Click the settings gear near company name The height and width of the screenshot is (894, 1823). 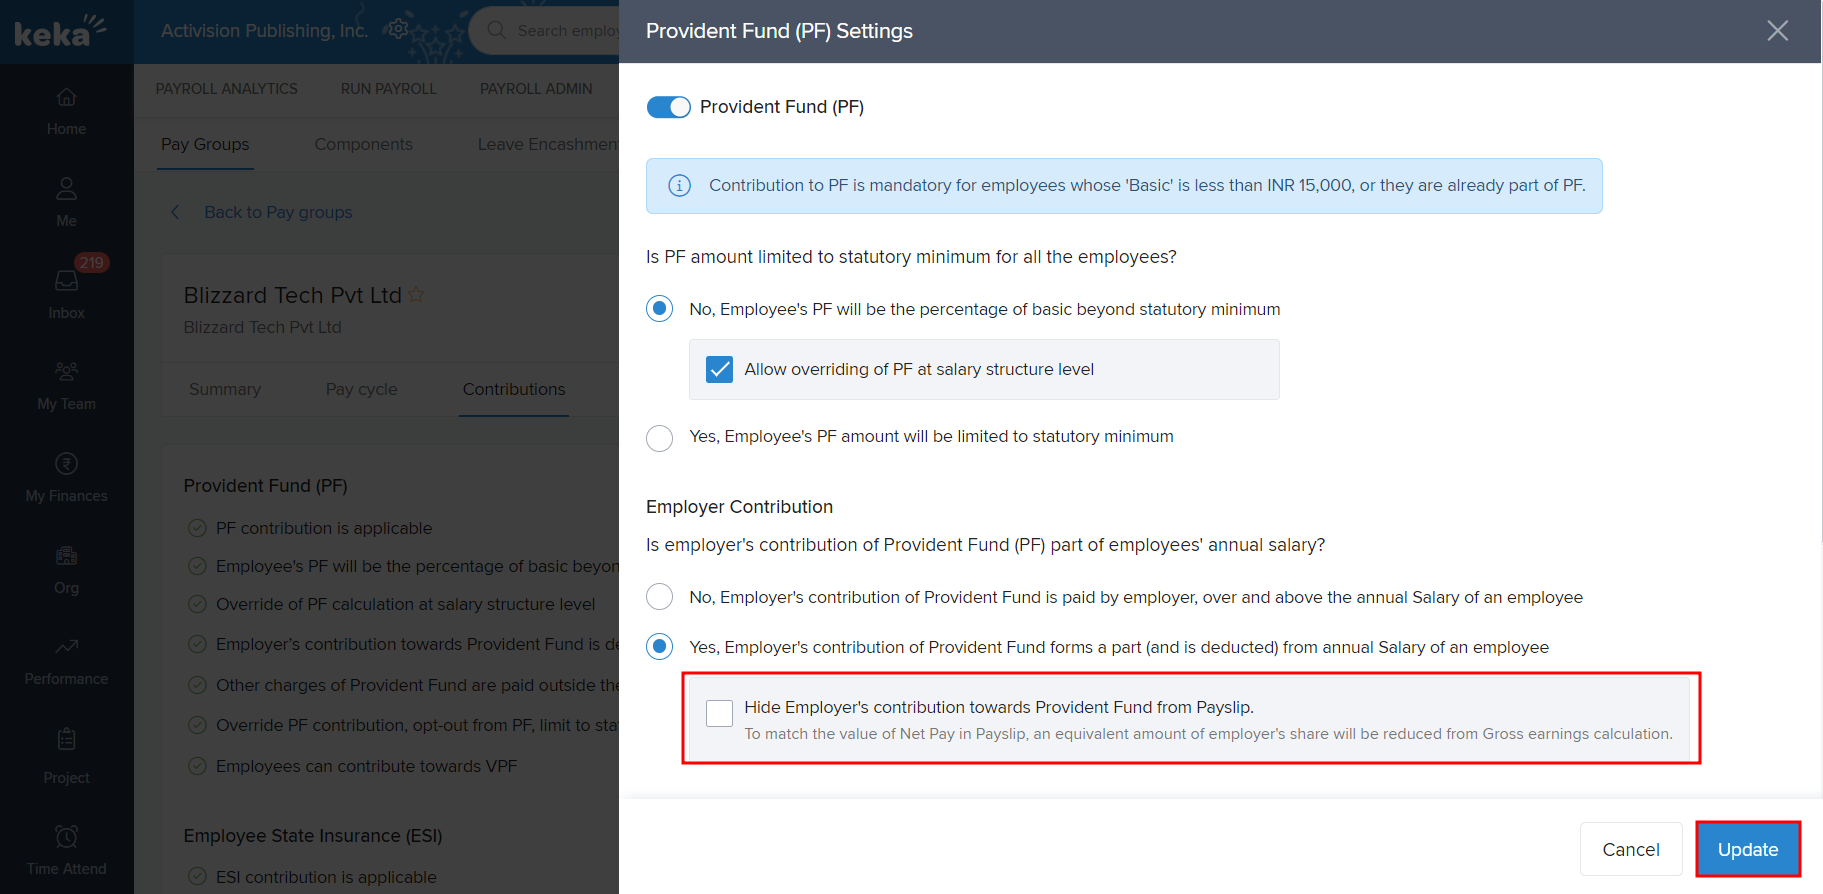point(398,29)
